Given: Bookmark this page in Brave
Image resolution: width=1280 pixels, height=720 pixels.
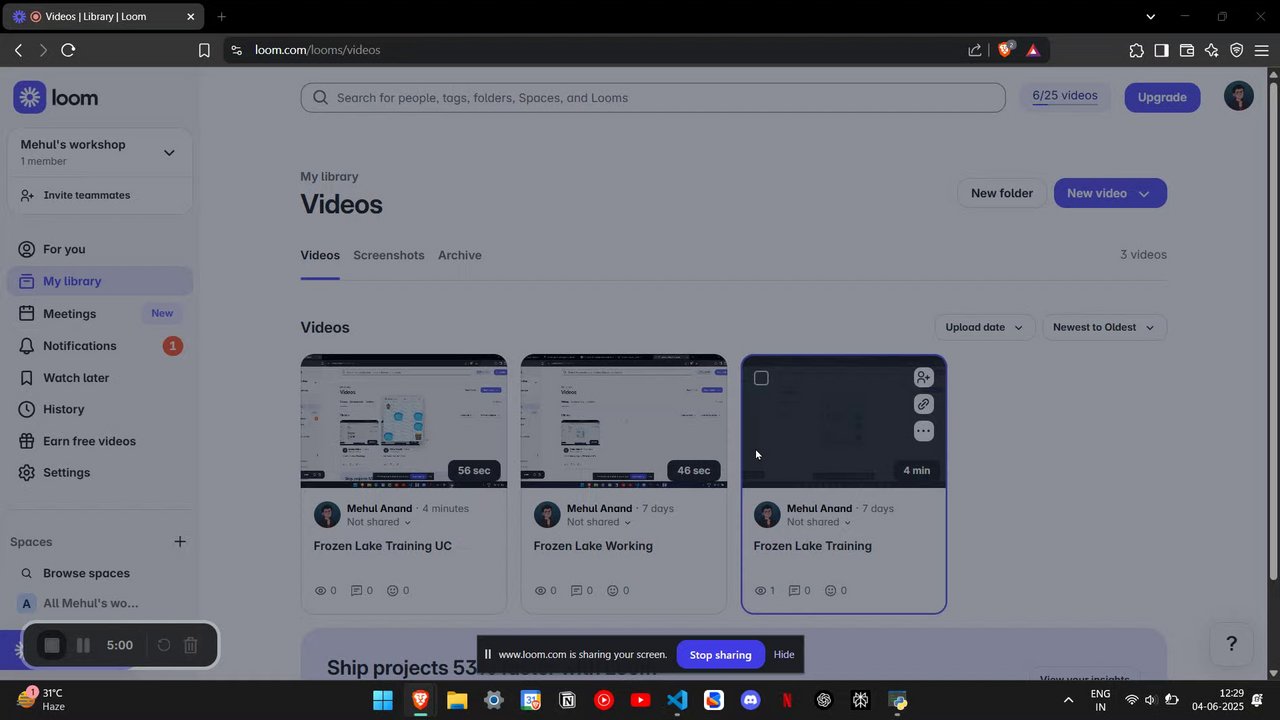Looking at the screenshot, I should 204,50.
